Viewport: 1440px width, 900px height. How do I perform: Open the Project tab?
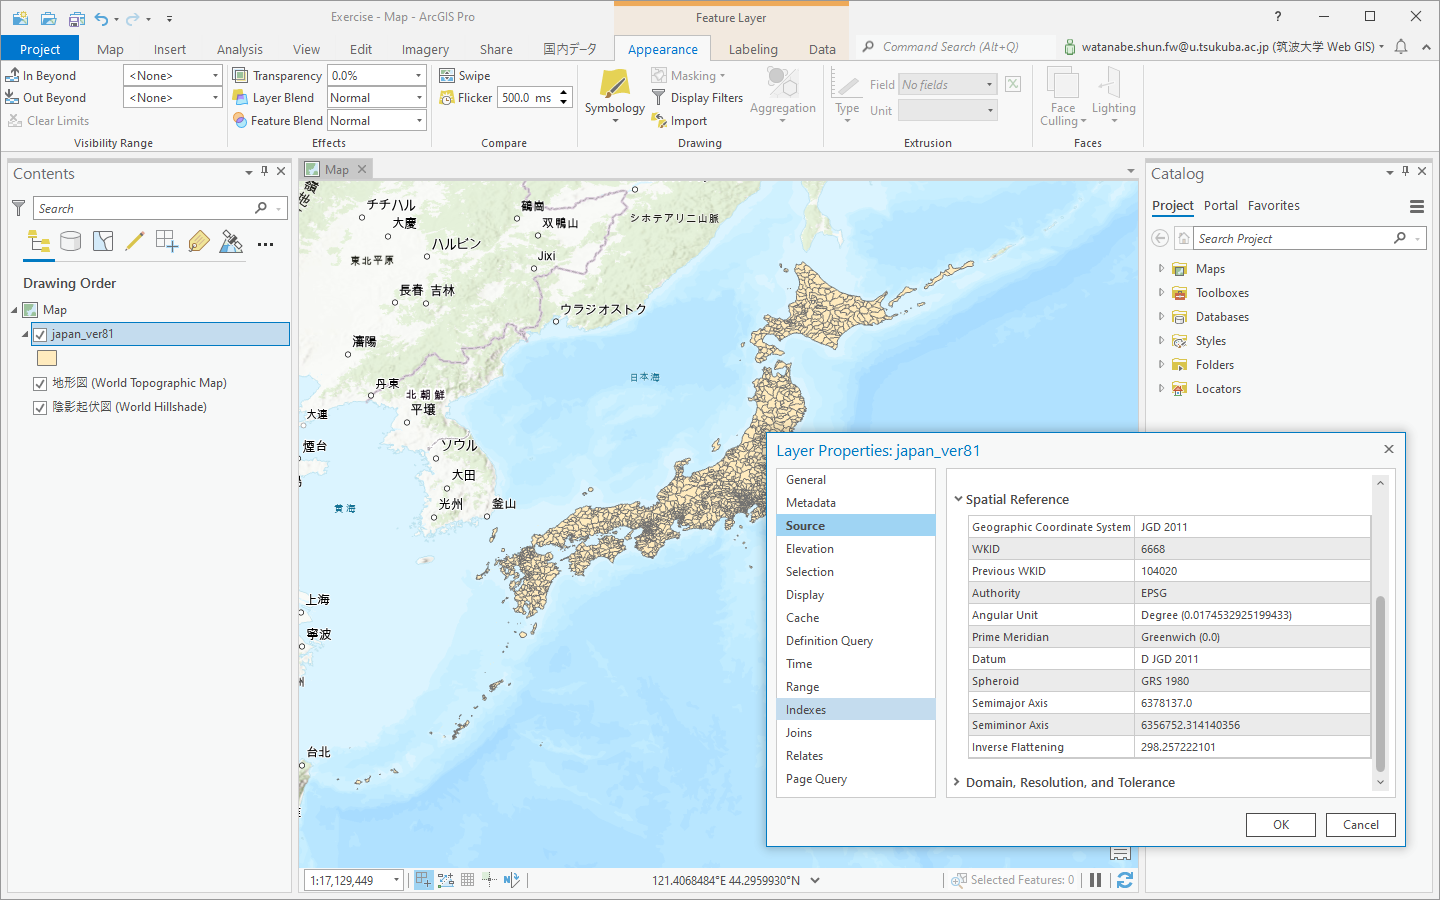[40, 49]
